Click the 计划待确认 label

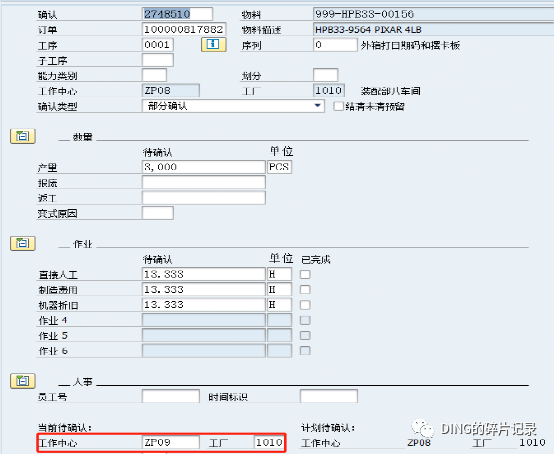328,428
